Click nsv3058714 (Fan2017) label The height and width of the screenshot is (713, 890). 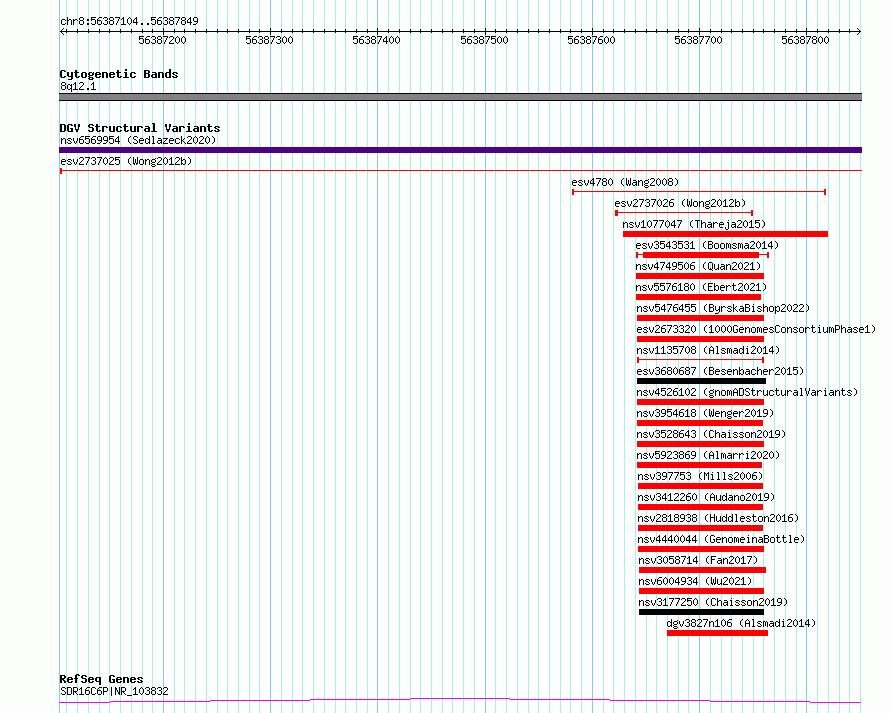tap(698, 560)
